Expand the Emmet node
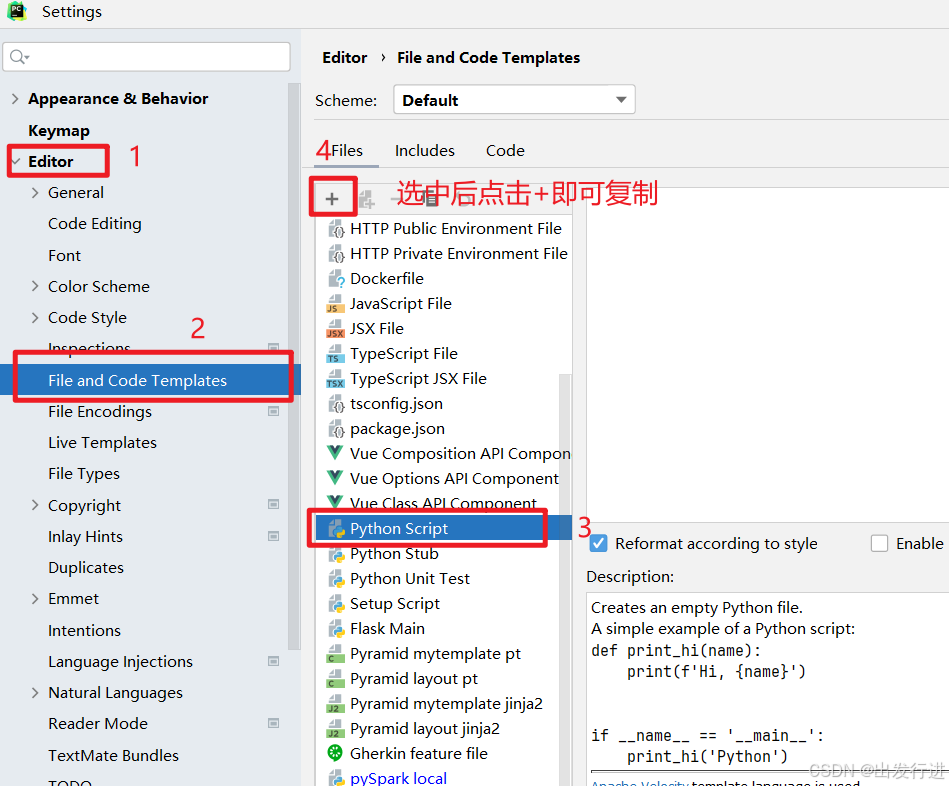The height and width of the screenshot is (786, 949). point(35,599)
